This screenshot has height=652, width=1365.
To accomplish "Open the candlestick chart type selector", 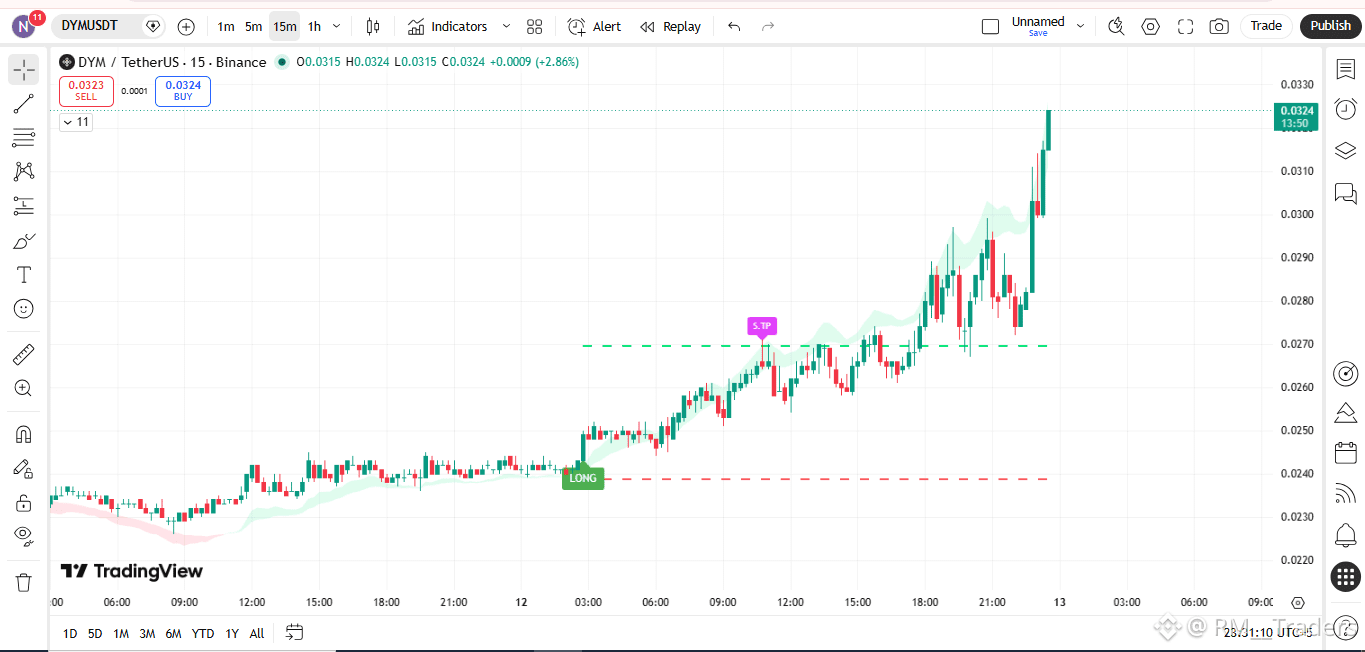I will tap(373, 27).
